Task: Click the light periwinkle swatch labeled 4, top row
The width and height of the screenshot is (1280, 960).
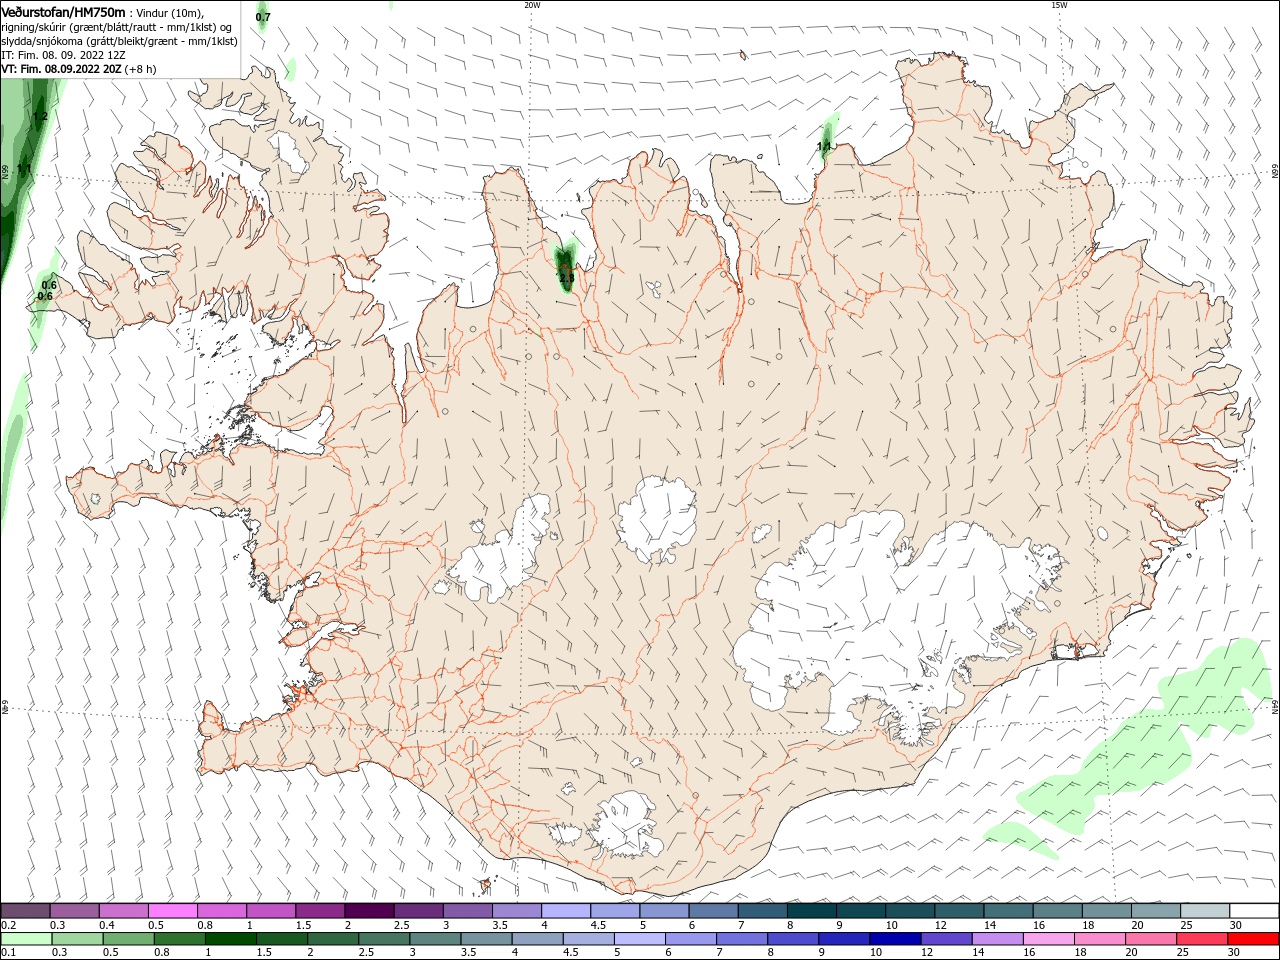Action: tap(565, 911)
